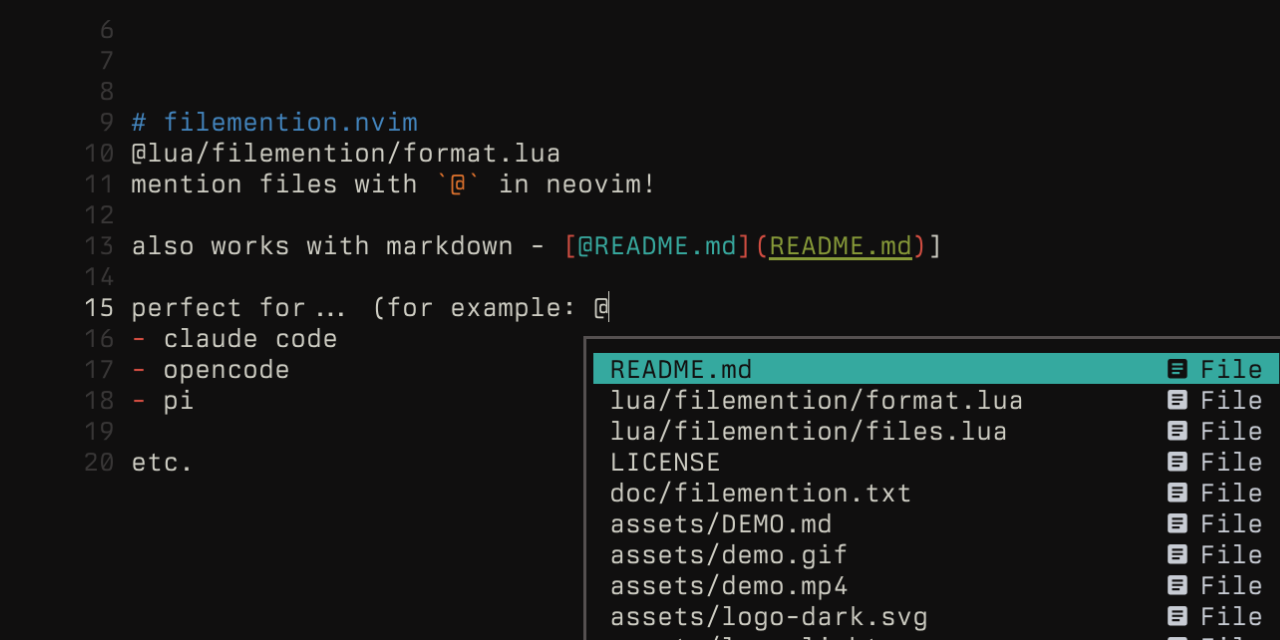Image resolution: width=1280 pixels, height=640 pixels.
Task: Click the orange @ inline code symbol
Action: coord(458,185)
